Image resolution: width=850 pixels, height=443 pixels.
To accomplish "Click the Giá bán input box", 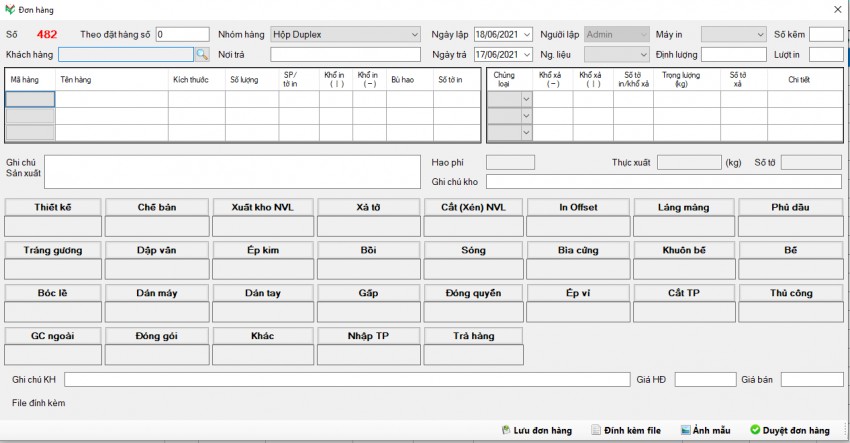I will (x=811, y=380).
